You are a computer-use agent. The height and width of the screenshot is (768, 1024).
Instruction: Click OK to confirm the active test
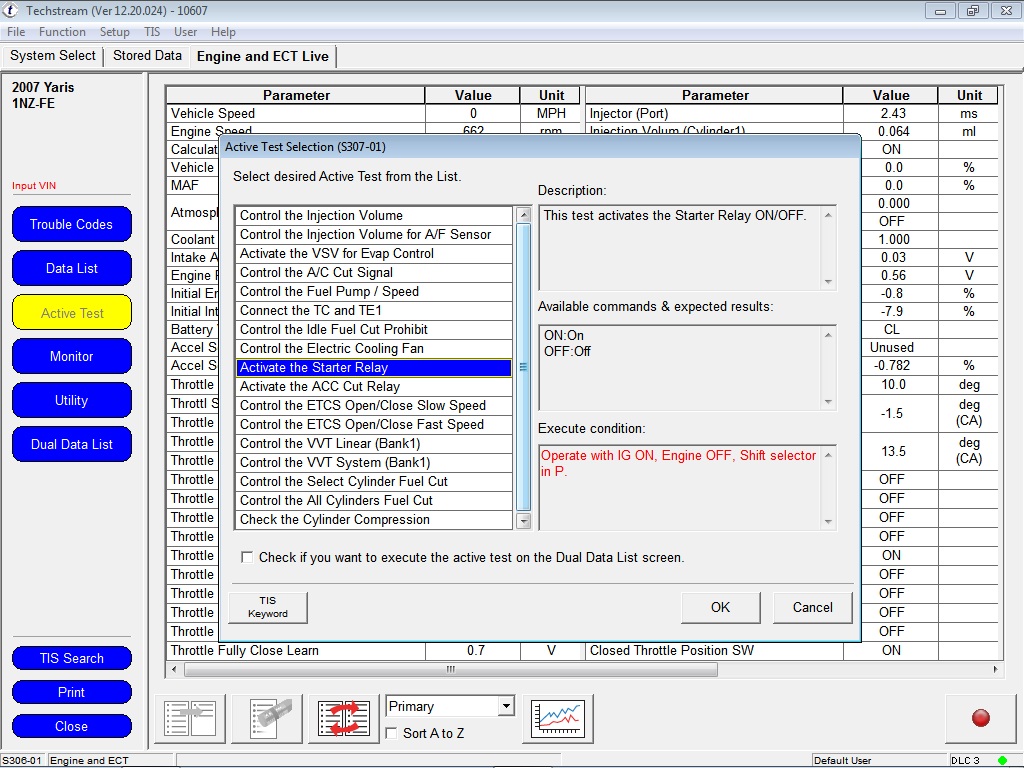pyautogui.click(x=719, y=607)
